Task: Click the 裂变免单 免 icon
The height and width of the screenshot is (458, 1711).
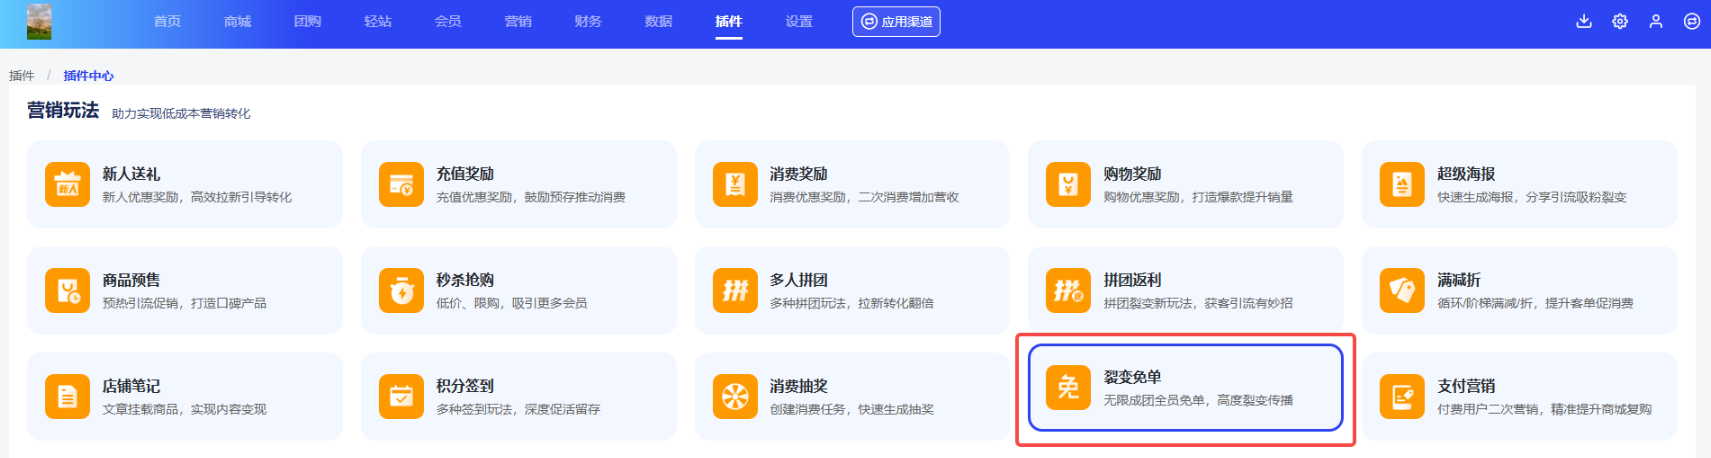Action: (1068, 388)
